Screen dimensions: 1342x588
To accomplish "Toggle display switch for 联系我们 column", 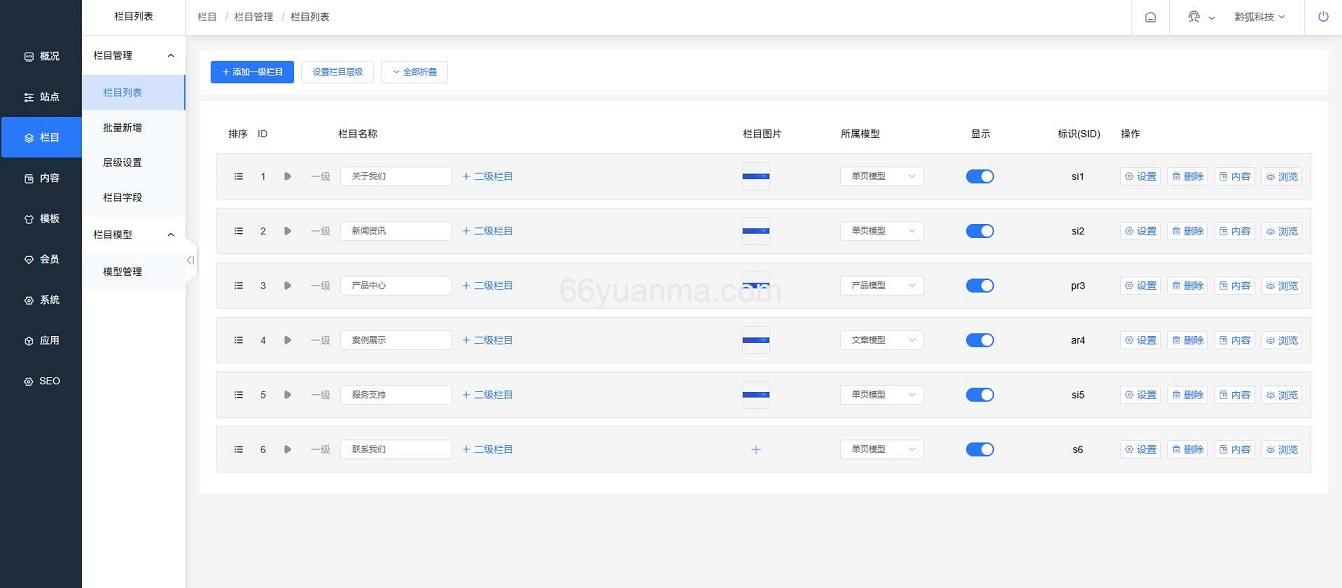I will point(980,449).
